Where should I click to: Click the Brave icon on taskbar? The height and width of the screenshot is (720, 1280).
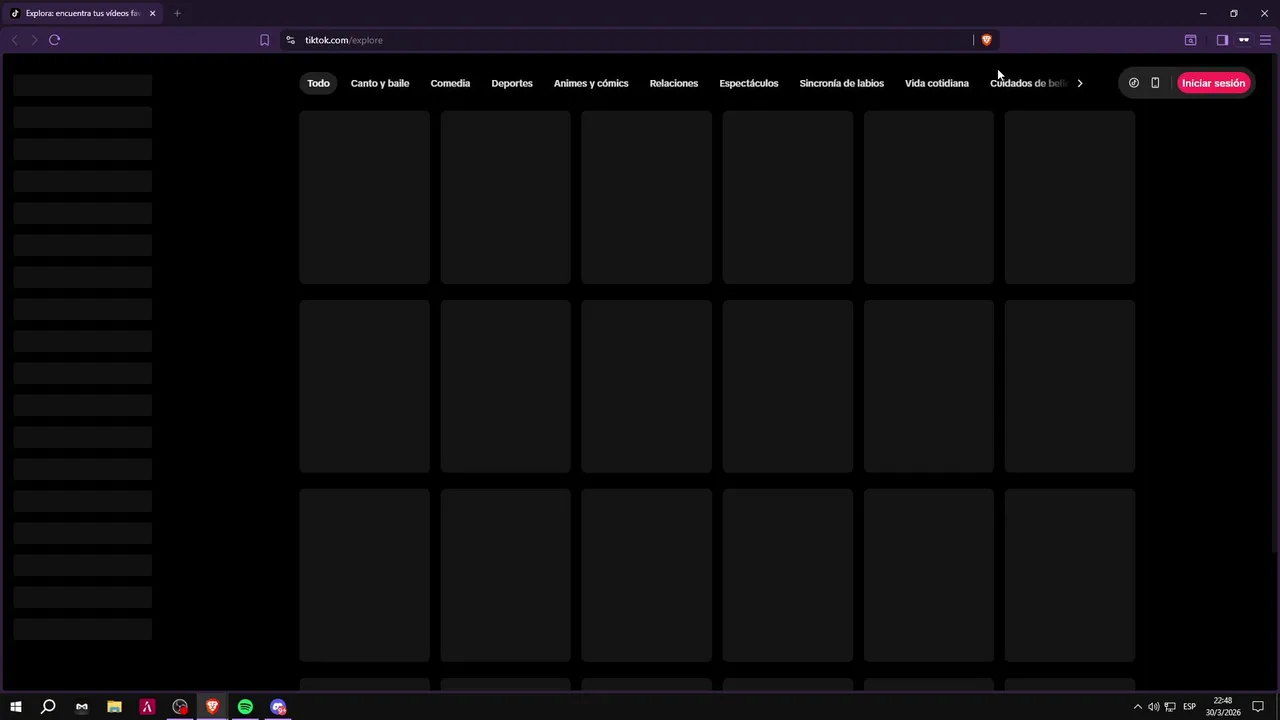click(x=212, y=707)
